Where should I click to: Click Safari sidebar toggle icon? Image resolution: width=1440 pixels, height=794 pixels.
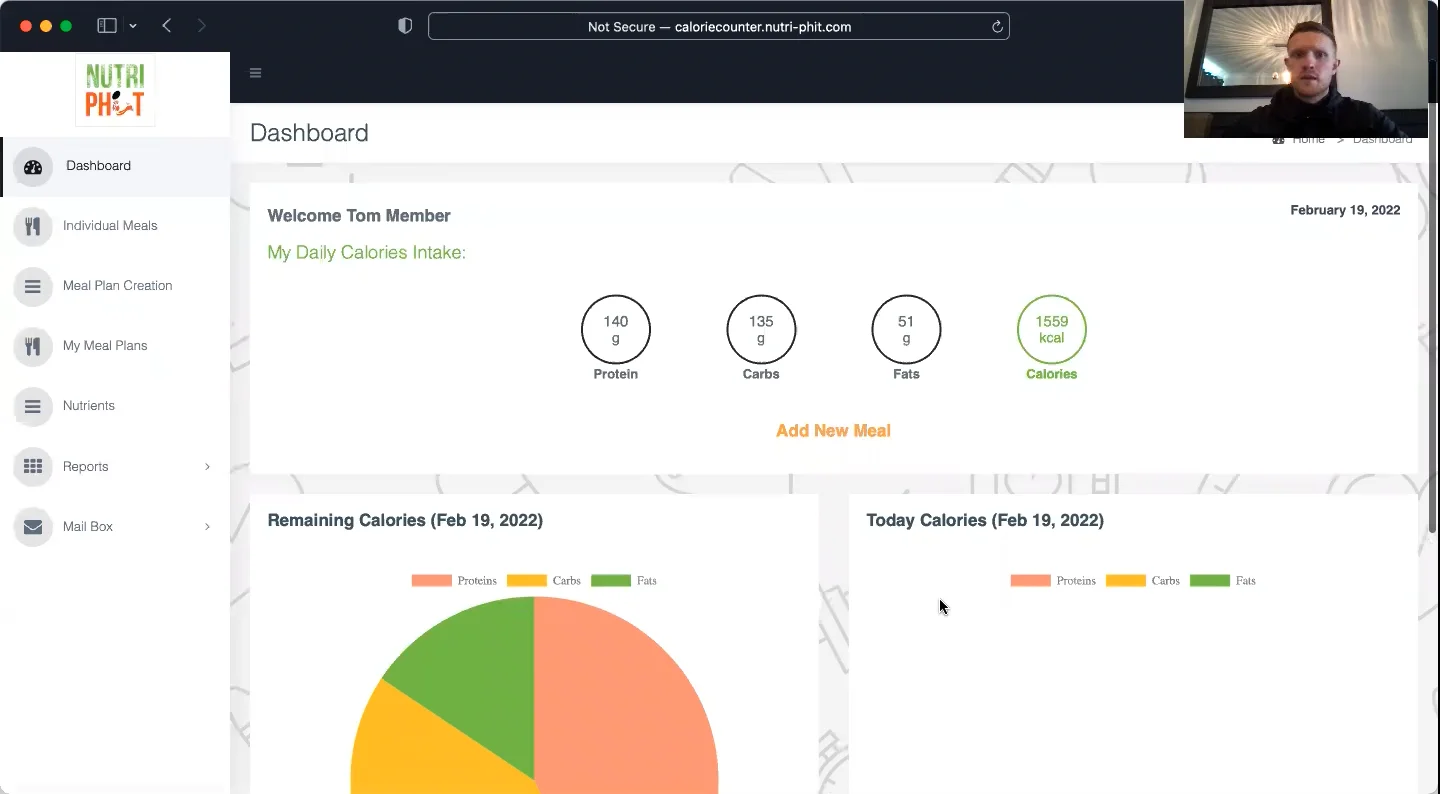(107, 26)
